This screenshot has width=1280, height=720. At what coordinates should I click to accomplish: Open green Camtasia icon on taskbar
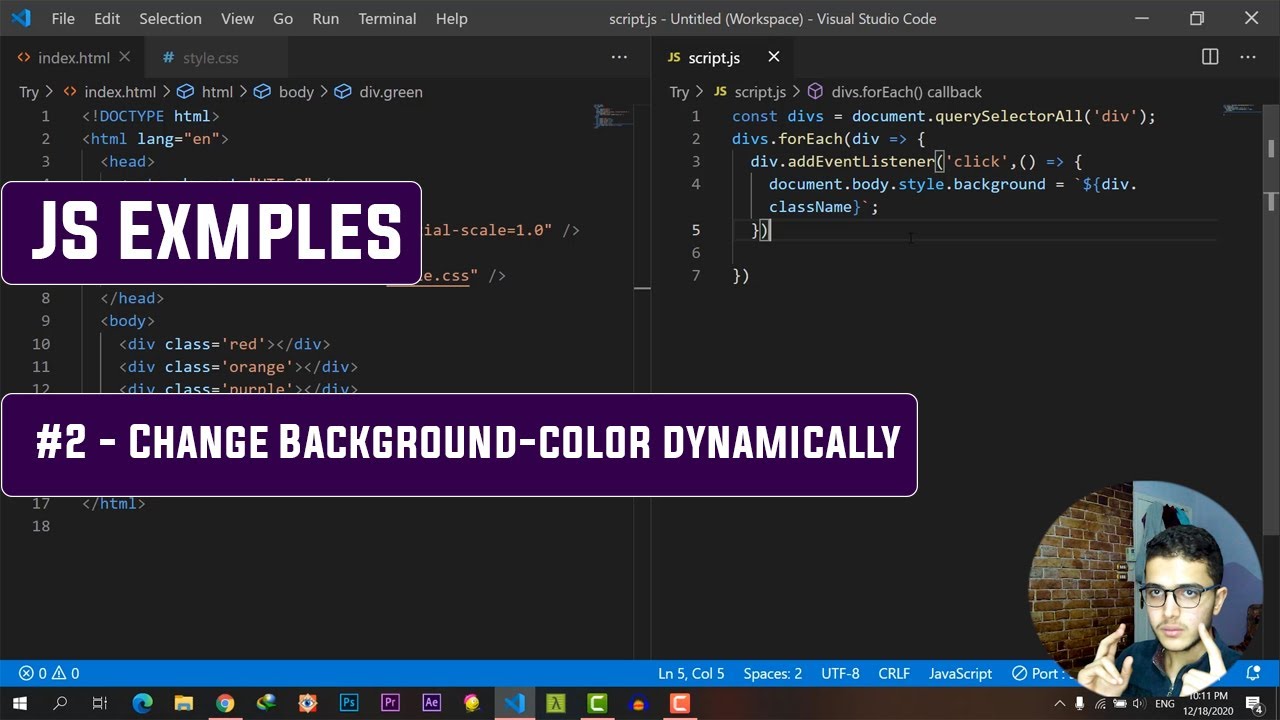point(597,703)
